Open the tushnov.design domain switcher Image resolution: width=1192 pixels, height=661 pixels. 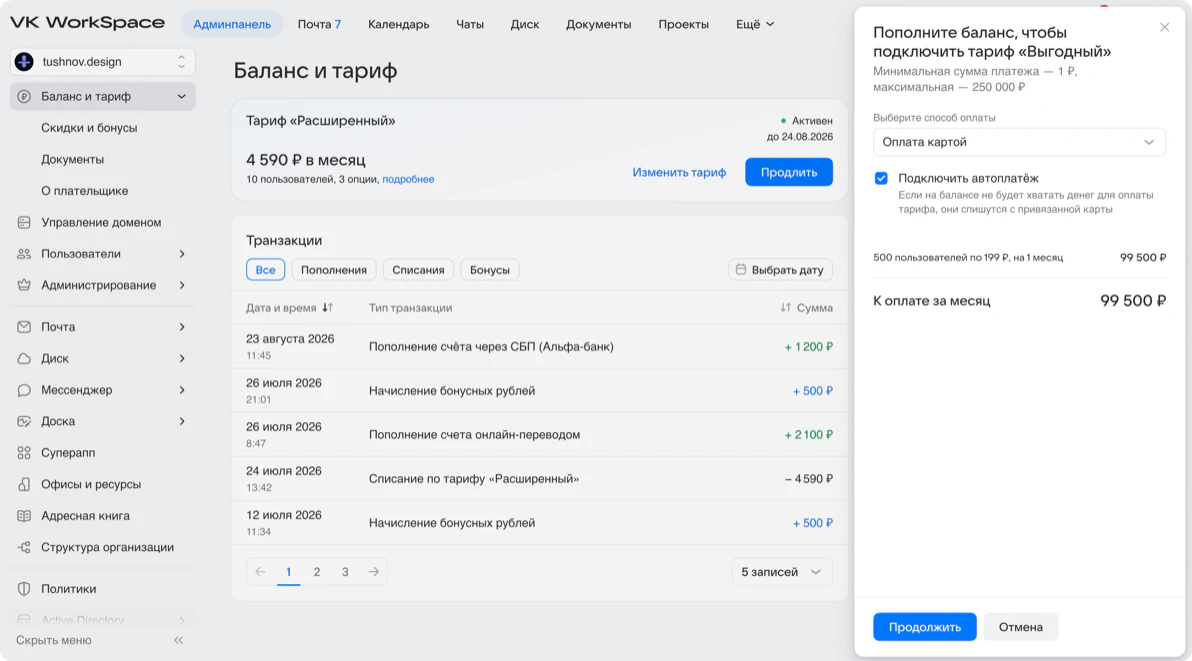coord(103,62)
